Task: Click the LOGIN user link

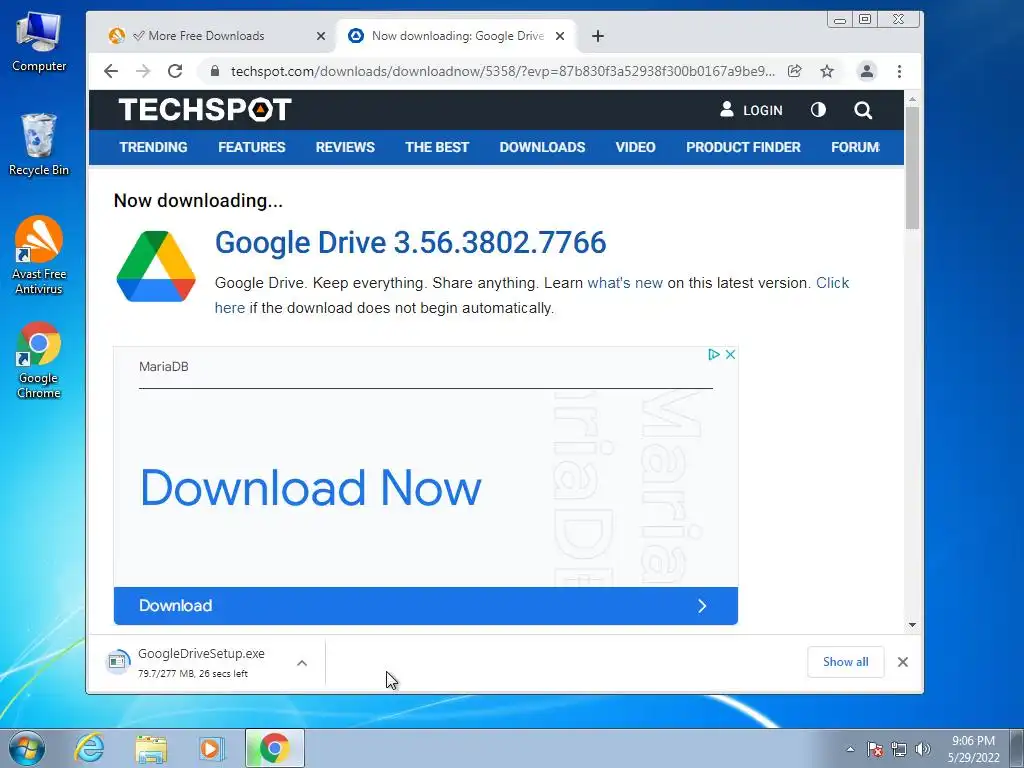Action: [751, 110]
